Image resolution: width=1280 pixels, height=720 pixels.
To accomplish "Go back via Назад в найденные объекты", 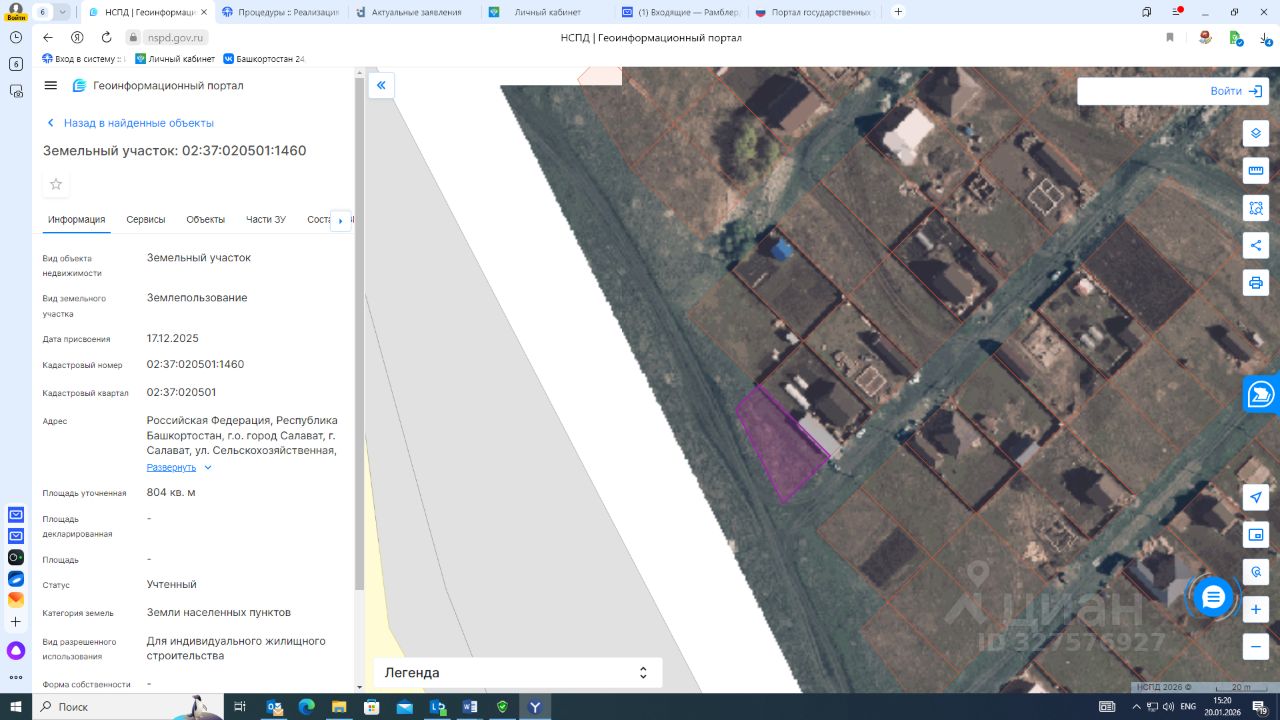I will coord(130,123).
